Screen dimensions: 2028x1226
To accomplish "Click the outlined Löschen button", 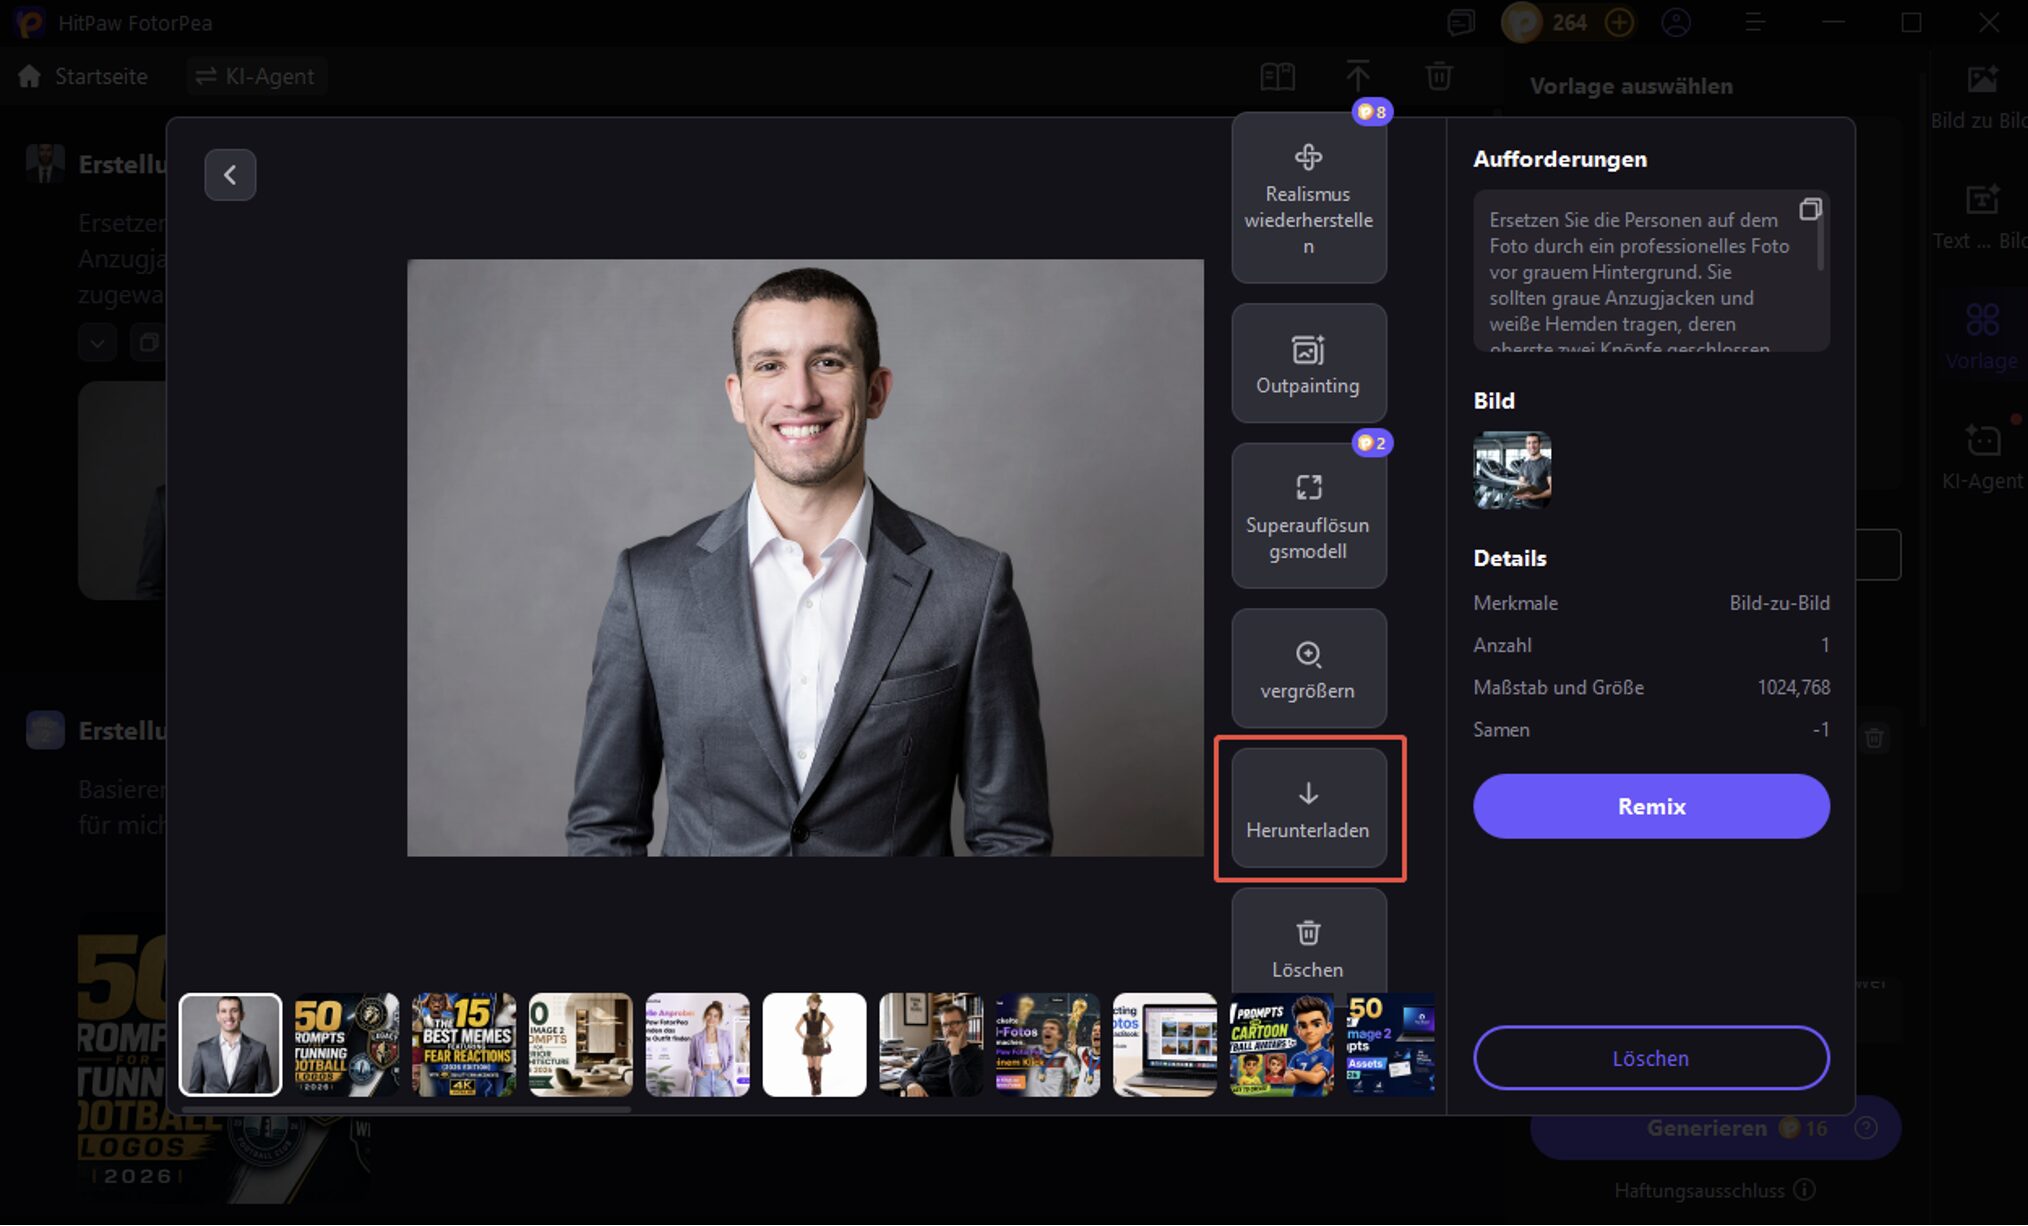I will (x=1651, y=1058).
